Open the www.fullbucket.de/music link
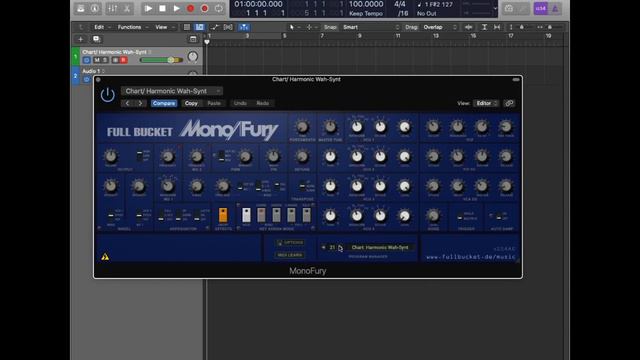The height and width of the screenshot is (360, 640). (470, 257)
